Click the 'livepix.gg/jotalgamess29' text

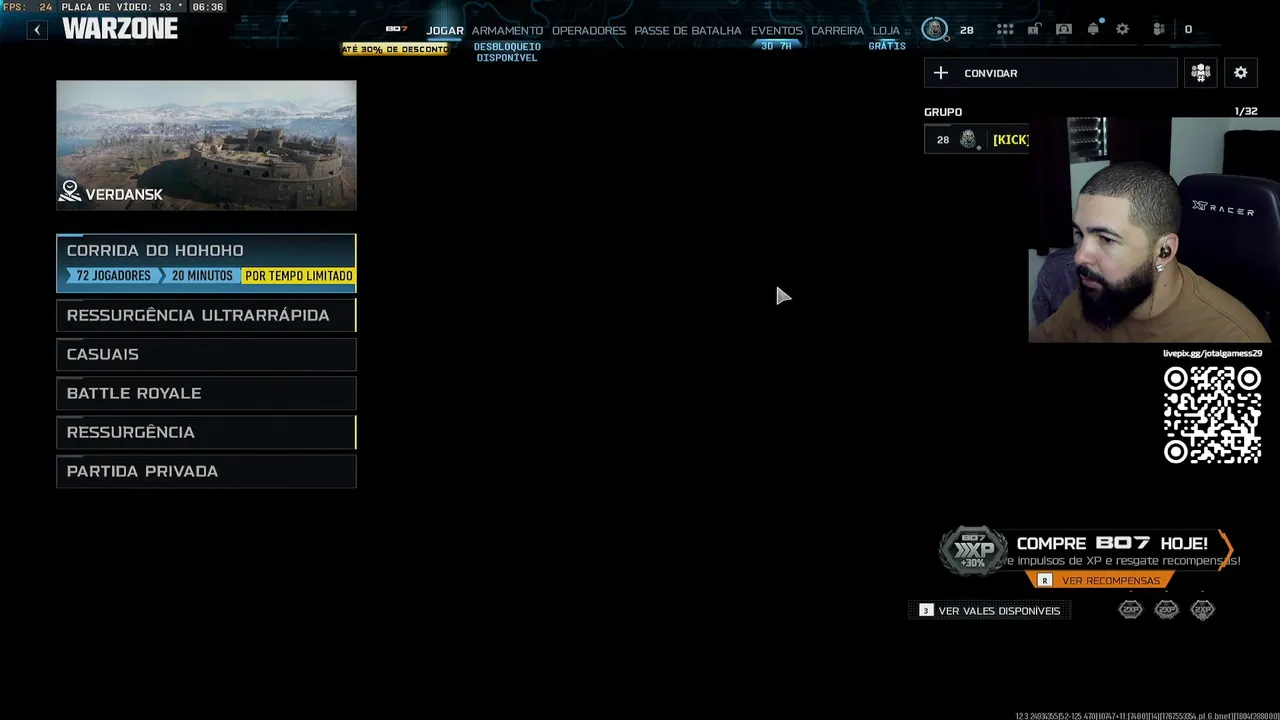point(1212,353)
